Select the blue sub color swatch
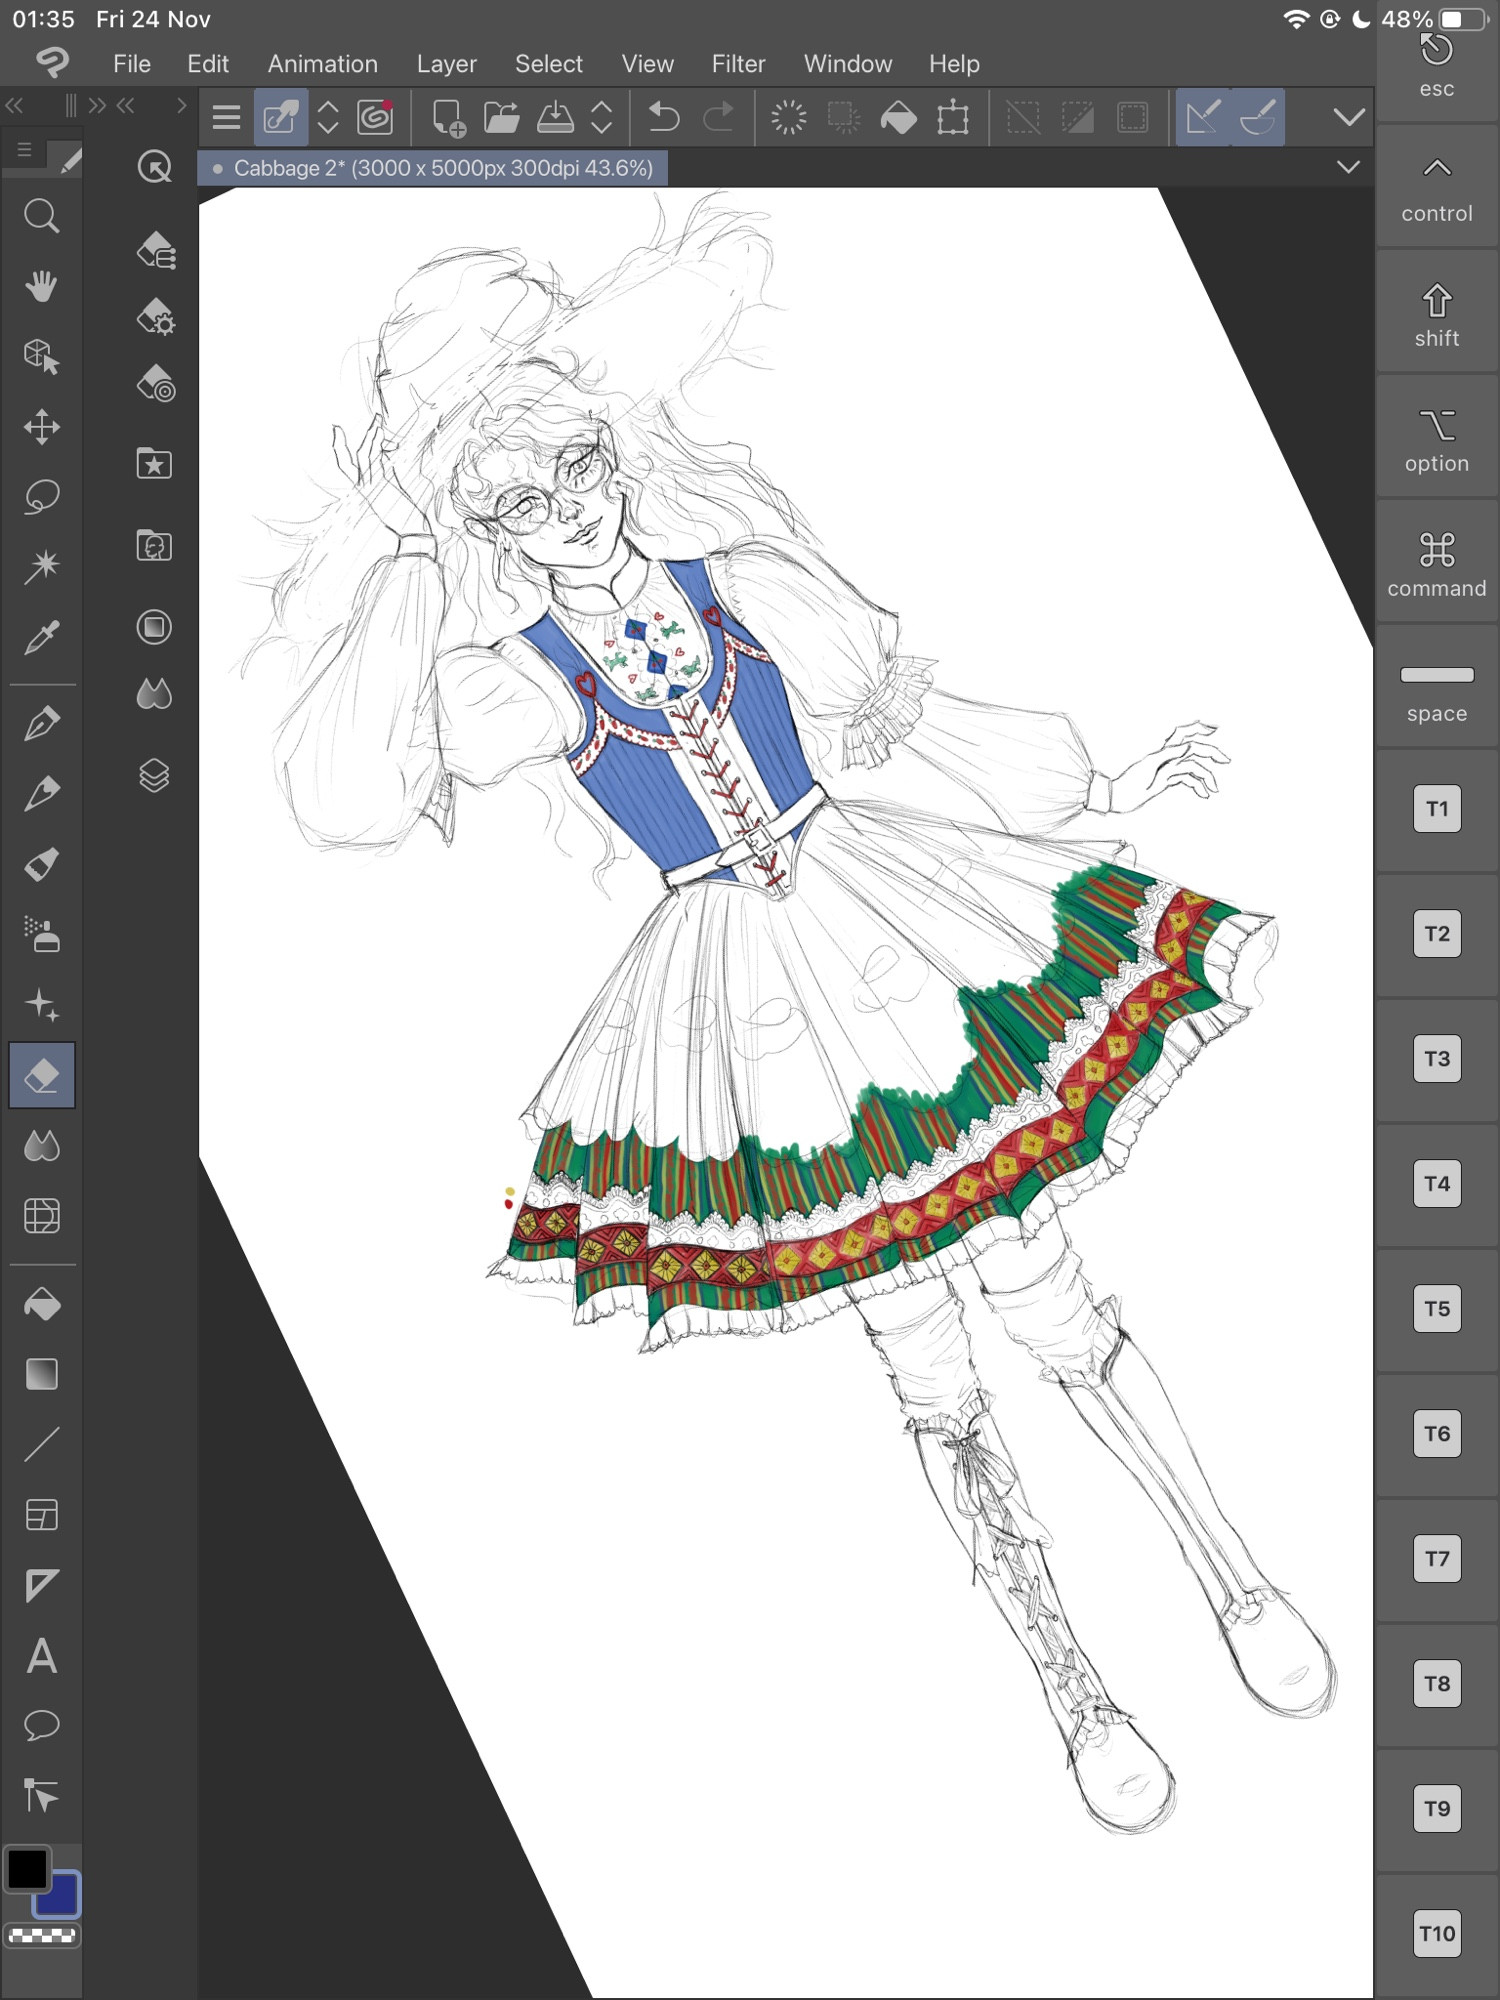Image resolution: width=1500 pixels, height=2000 pixels. pos(58,1895)
